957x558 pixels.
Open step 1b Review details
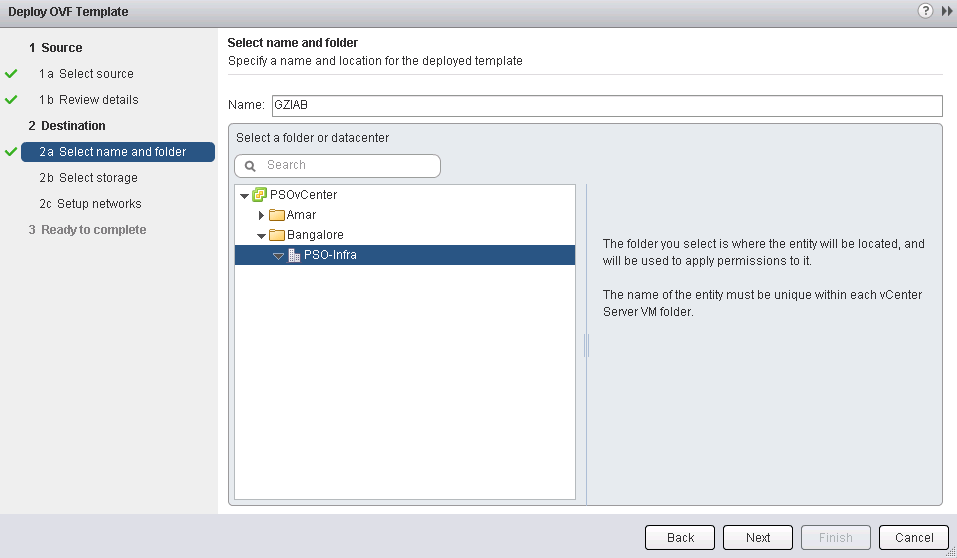[x=98, y=100]
